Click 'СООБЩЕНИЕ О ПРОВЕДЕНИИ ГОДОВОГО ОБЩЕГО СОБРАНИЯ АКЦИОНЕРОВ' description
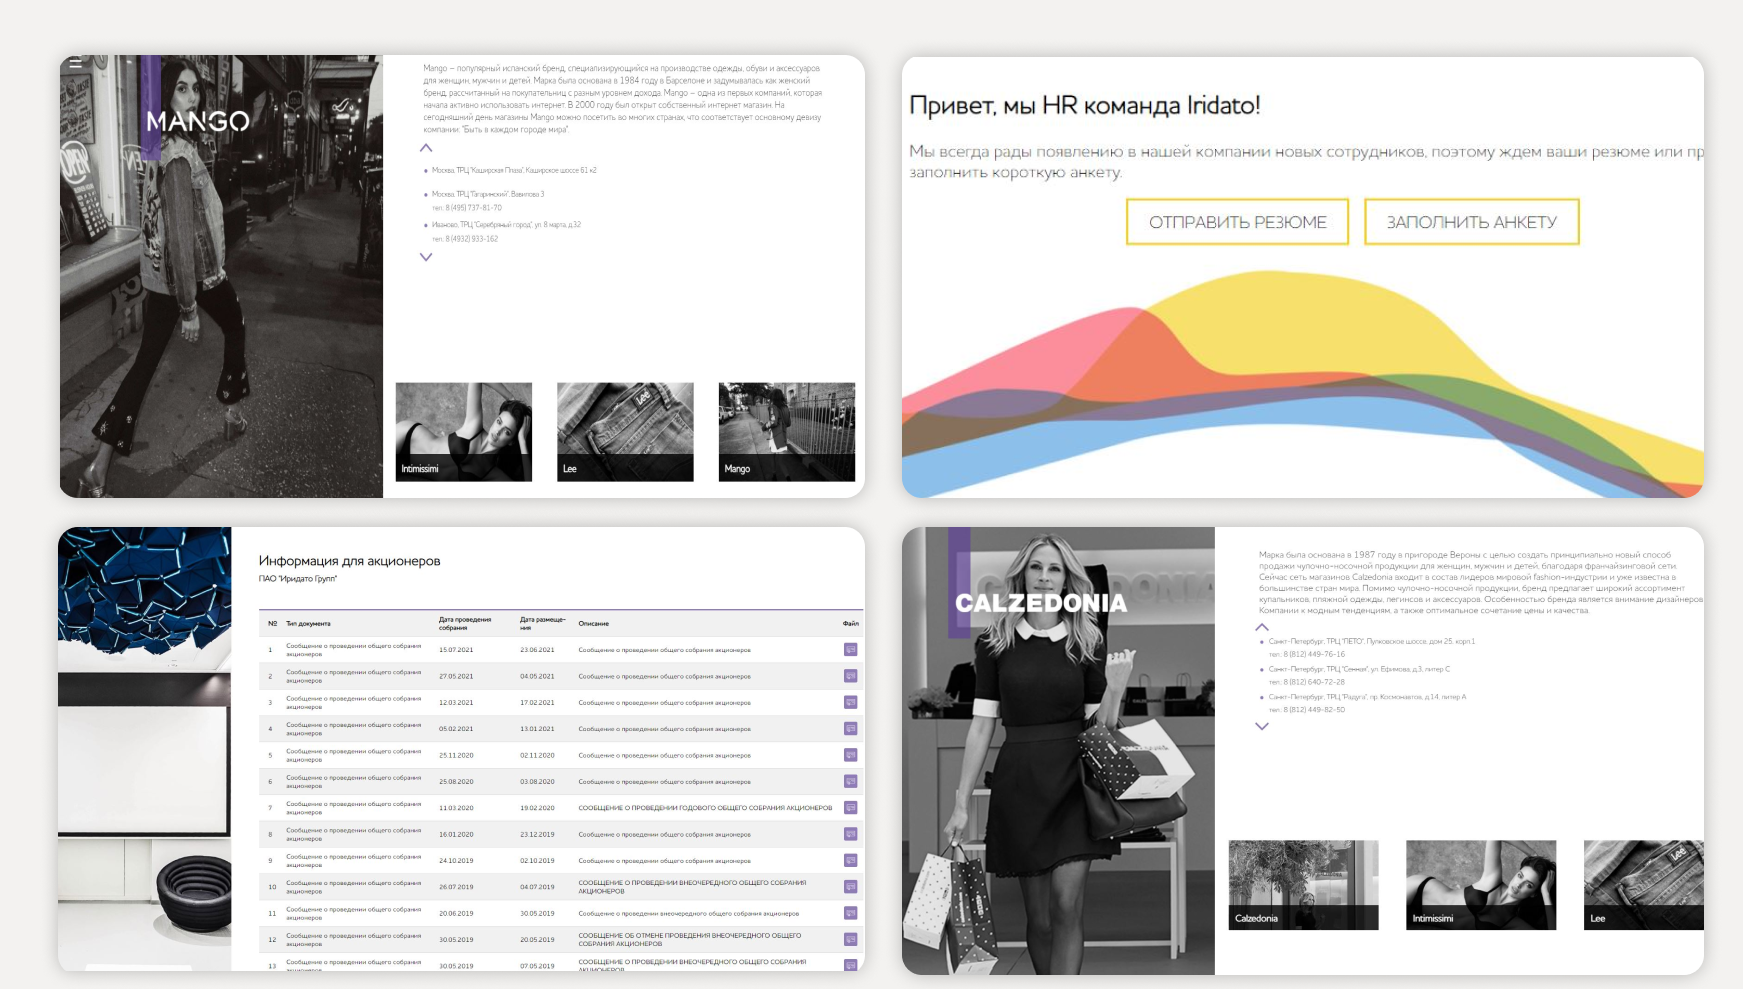The width and height of the screenshot is (1743, 989). 705,808
